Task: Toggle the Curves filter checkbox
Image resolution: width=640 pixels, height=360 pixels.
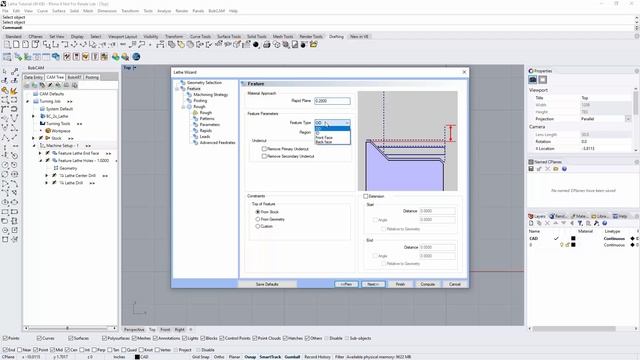Action: tap(39, 338)
